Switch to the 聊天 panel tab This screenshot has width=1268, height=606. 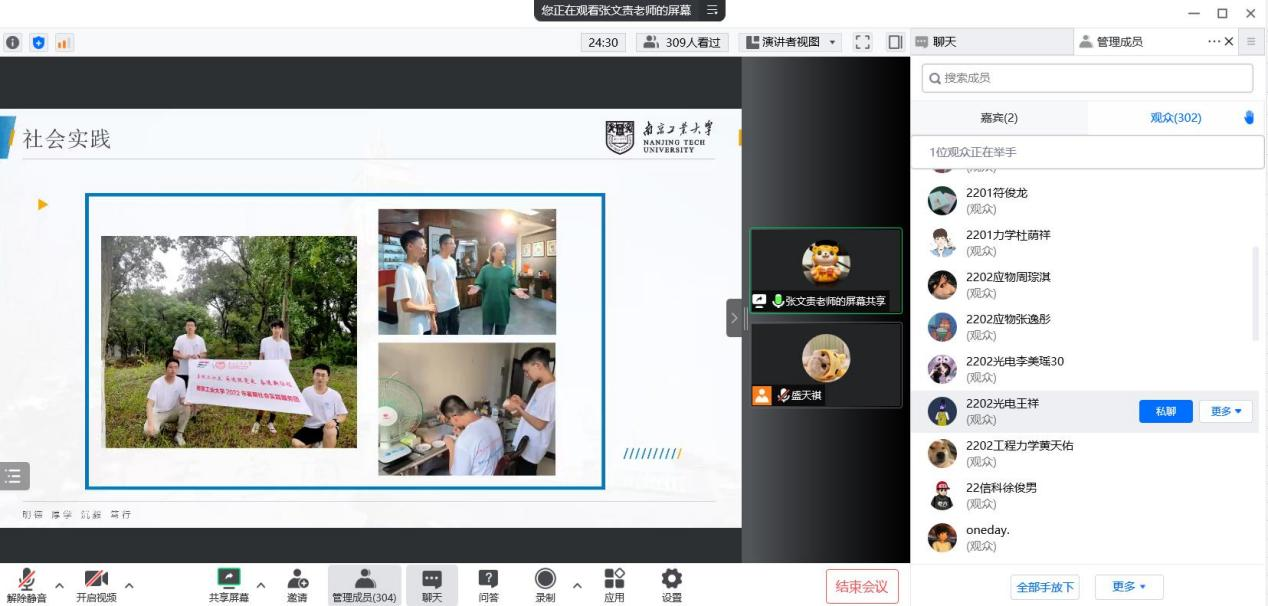coord(944,42)
